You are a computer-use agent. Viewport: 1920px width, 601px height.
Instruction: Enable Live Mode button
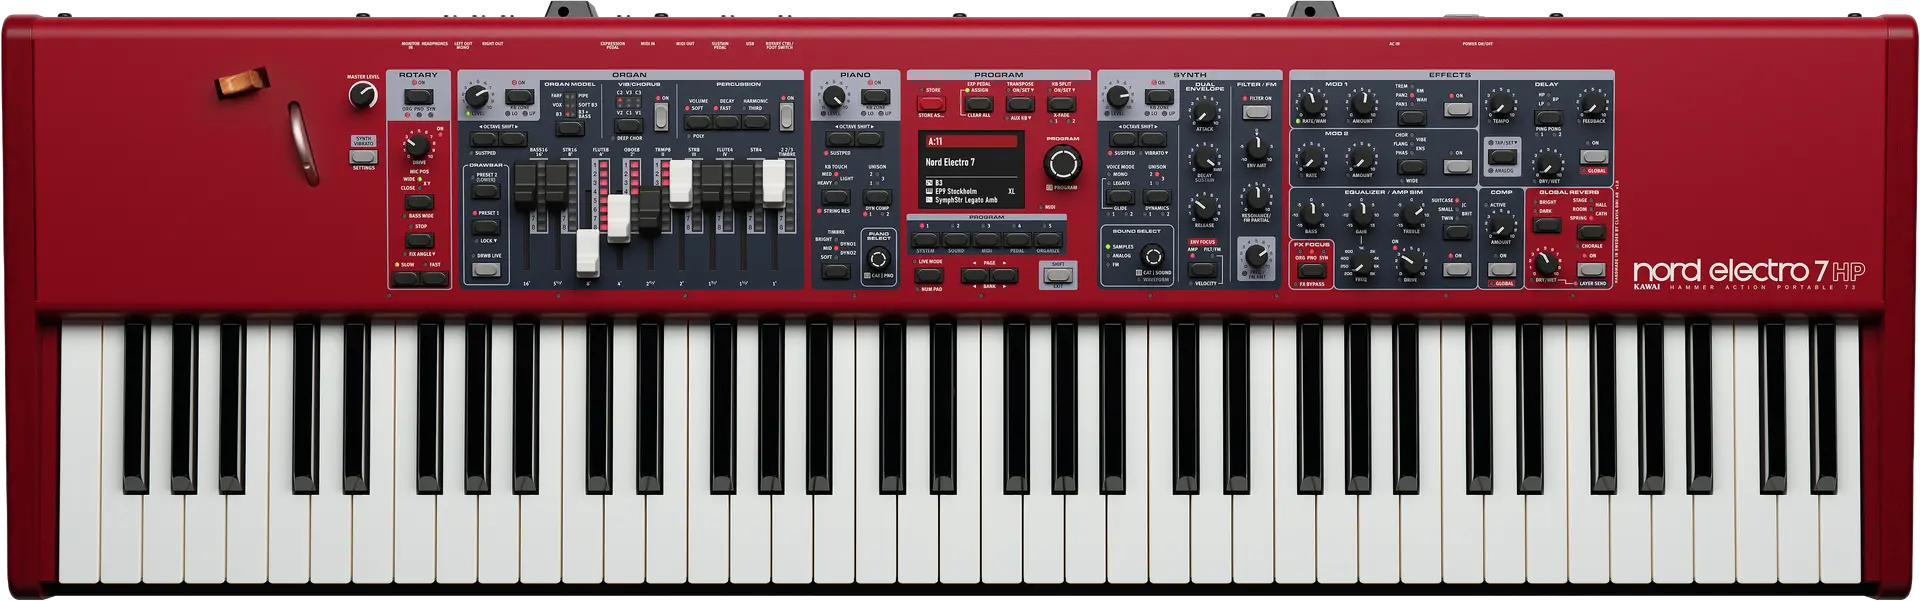pos(930,274)
